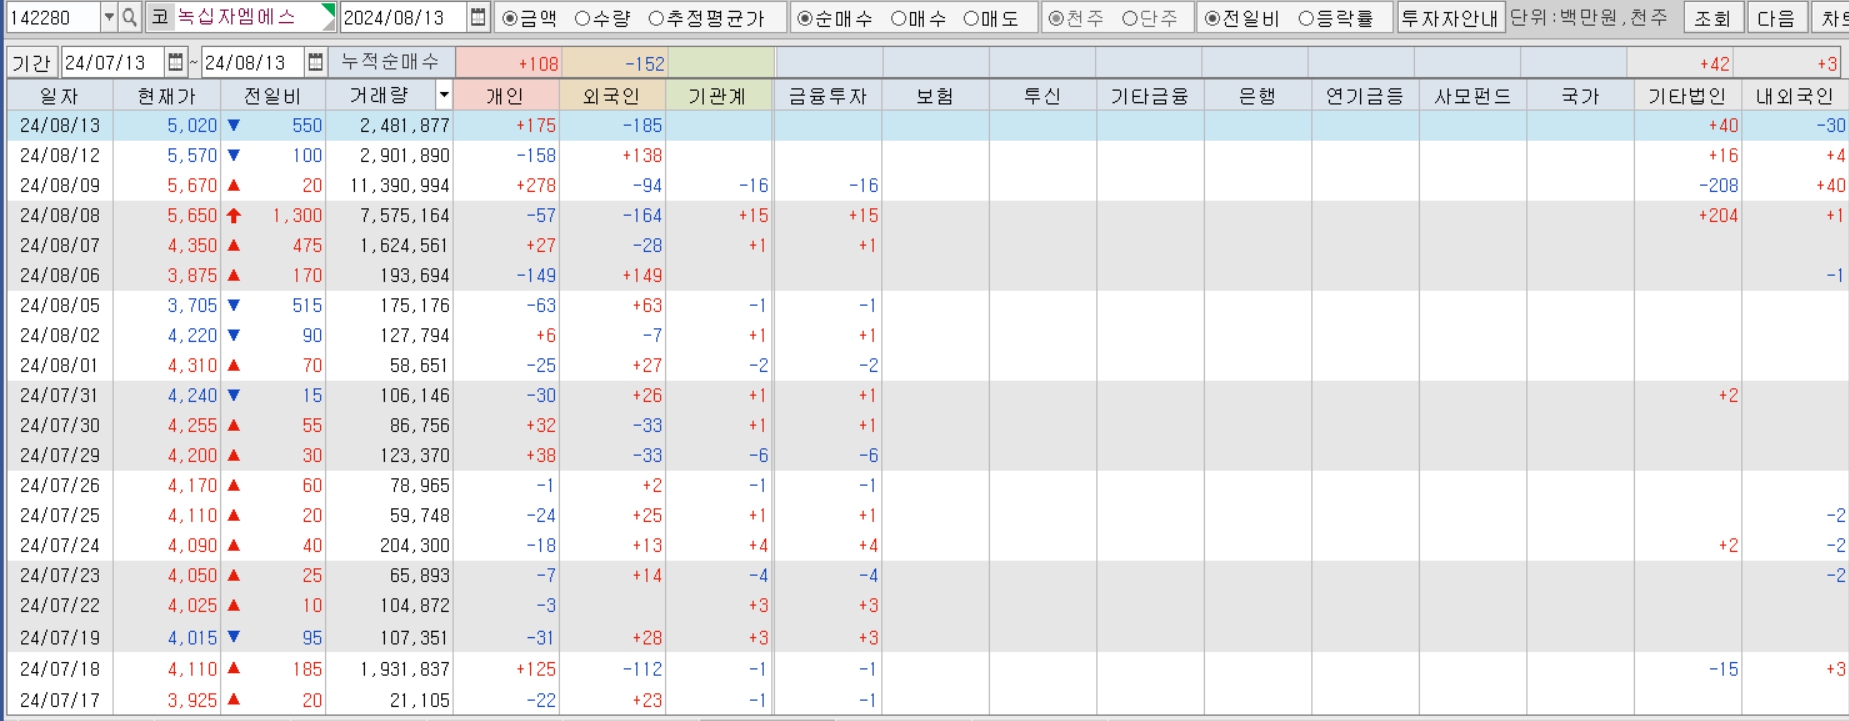Image resolution: width=1849 pixels, height=721 pixels.
Task: Click the cumulative foreign value -152
Action: (645, 64)
